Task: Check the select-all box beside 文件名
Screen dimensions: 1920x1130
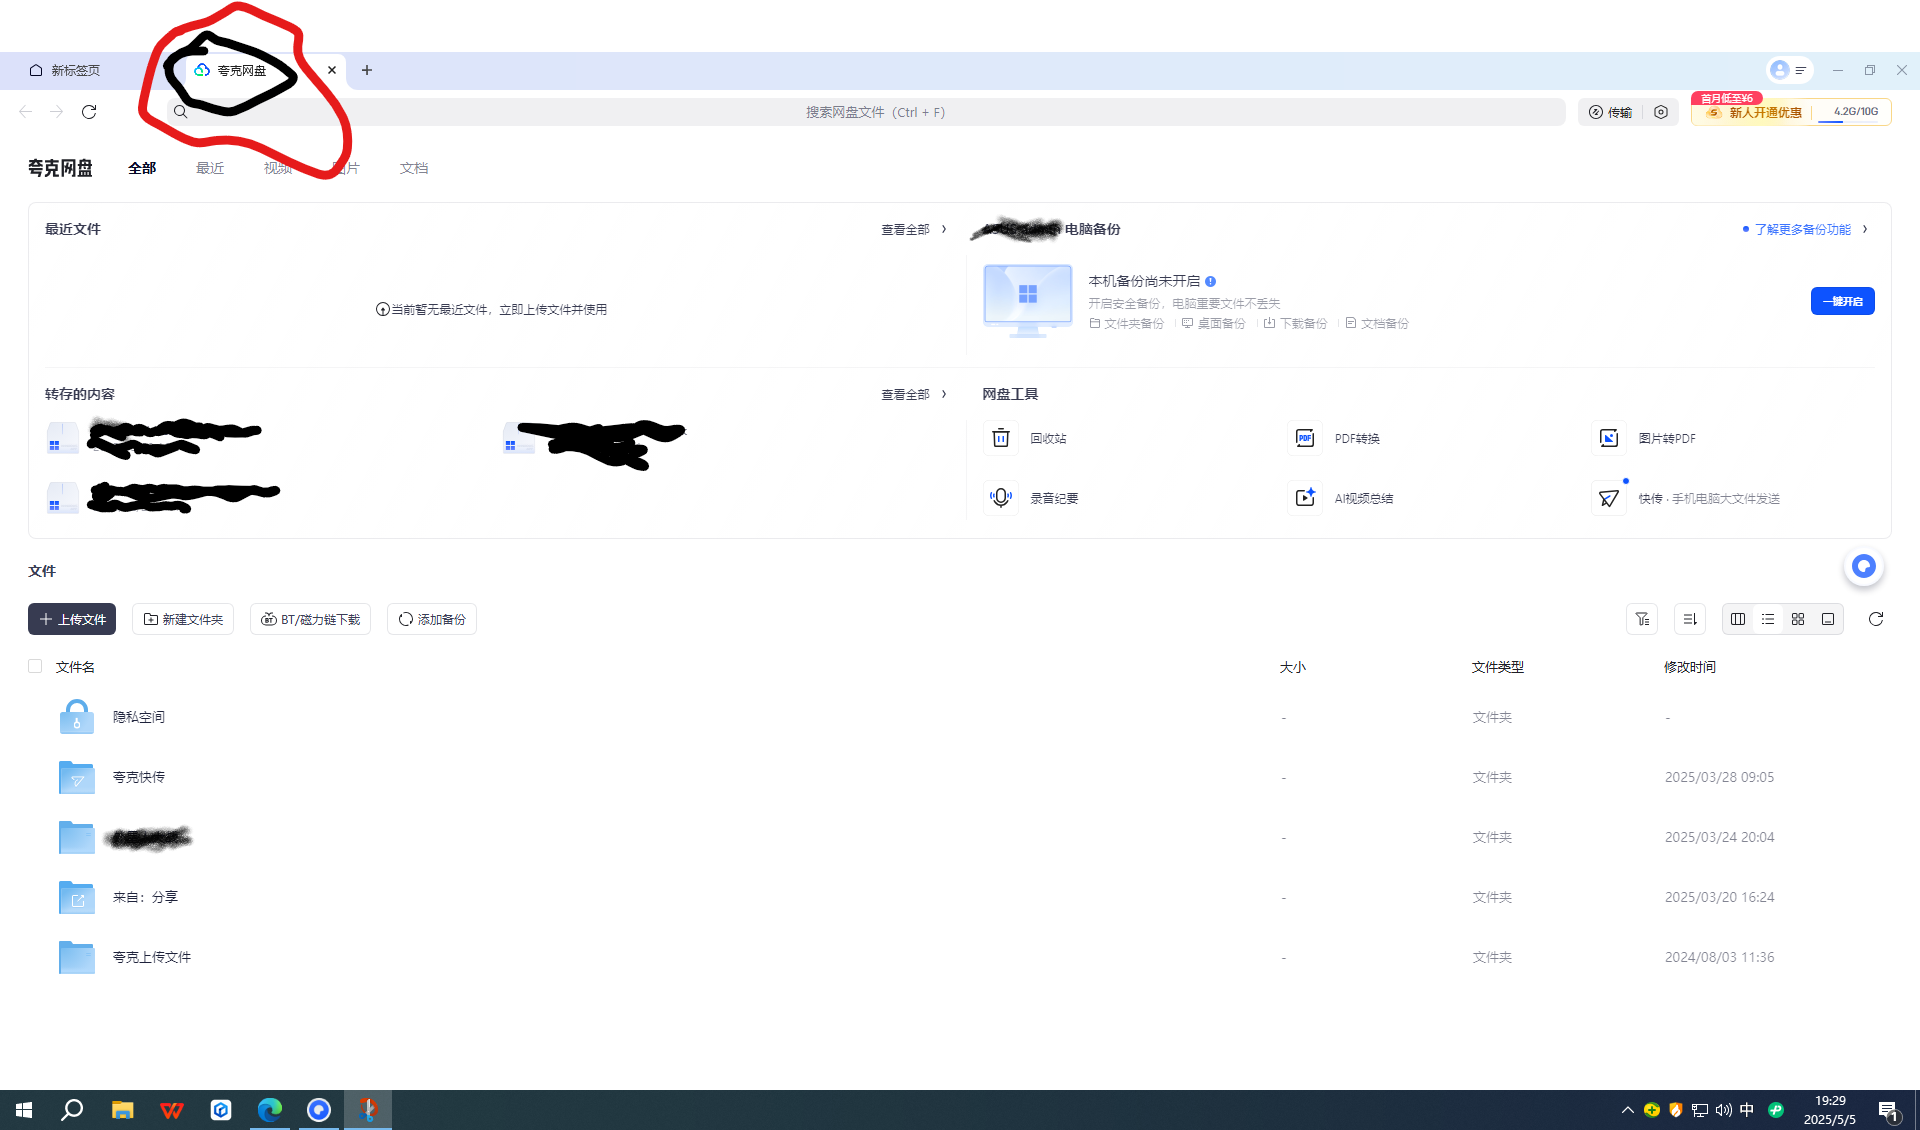Action: (35, 666)
